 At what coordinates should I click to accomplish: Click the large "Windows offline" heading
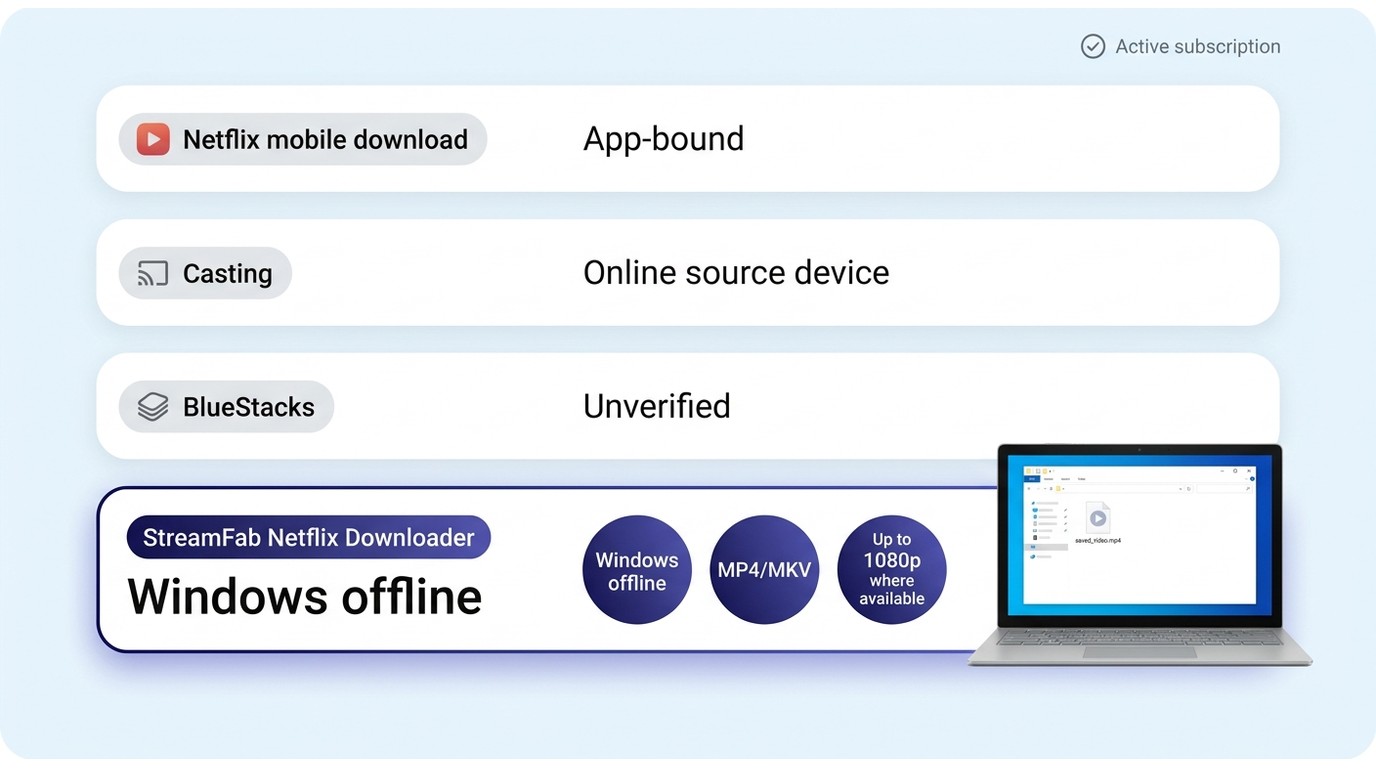[305, 597]
